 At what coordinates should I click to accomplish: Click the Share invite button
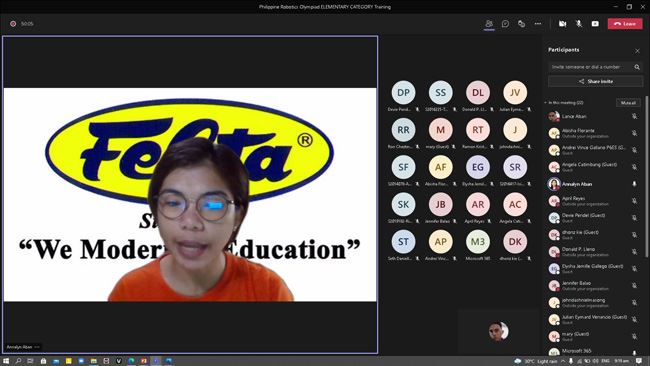coord(595,82)
